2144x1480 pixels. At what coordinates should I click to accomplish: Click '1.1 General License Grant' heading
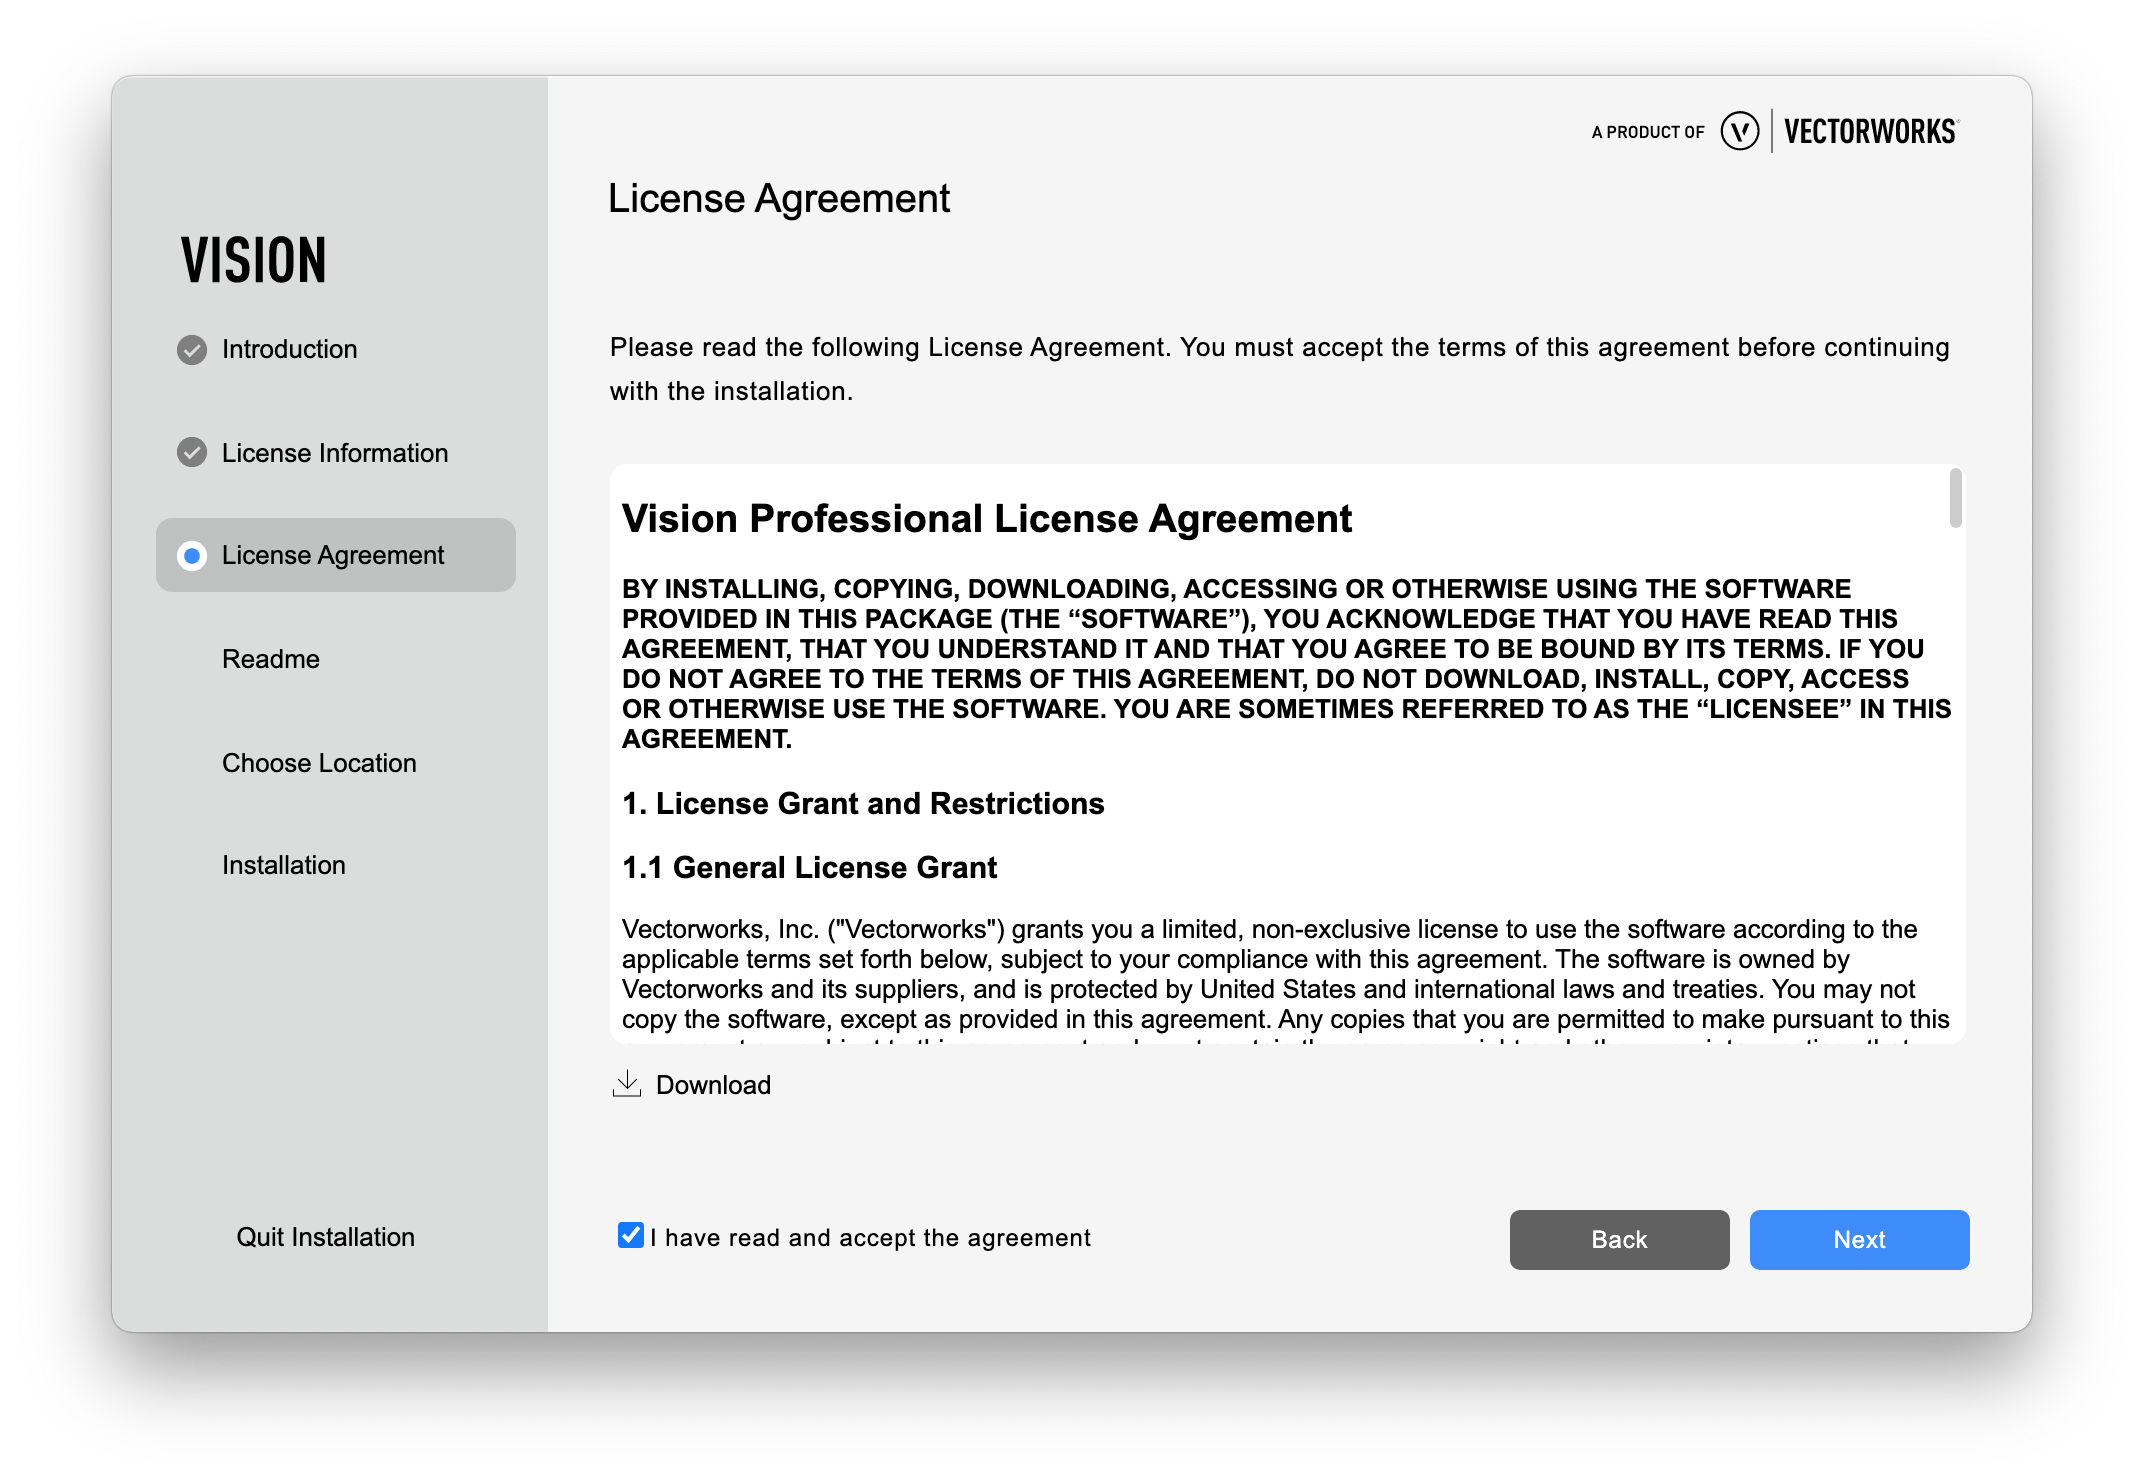809,868
